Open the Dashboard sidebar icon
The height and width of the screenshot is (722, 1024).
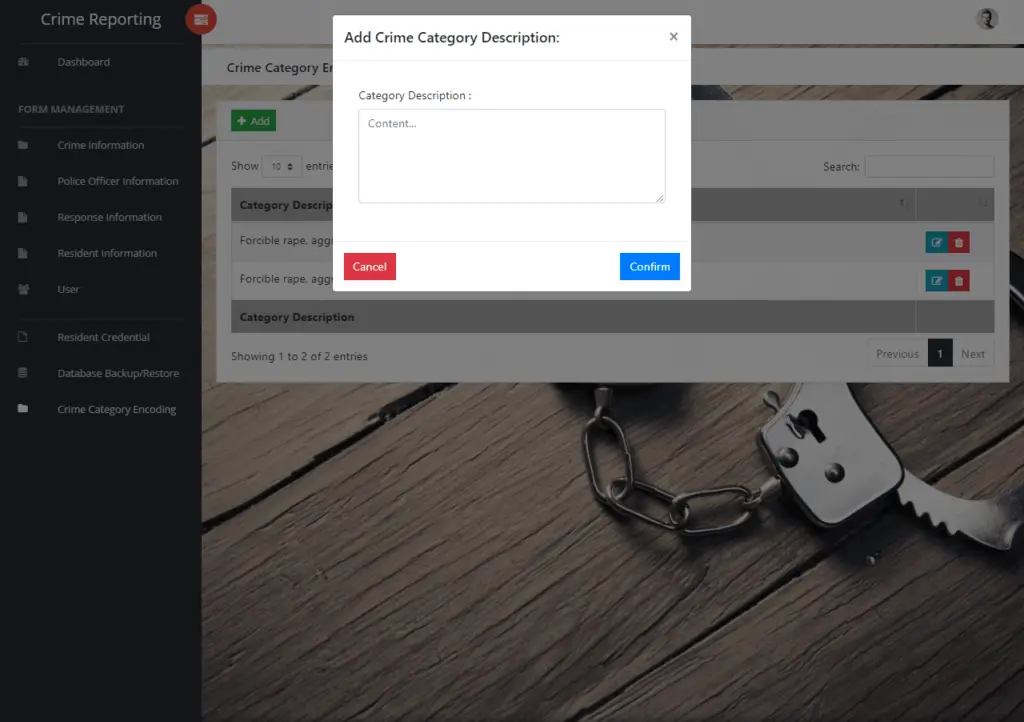(x=22, y=61)
